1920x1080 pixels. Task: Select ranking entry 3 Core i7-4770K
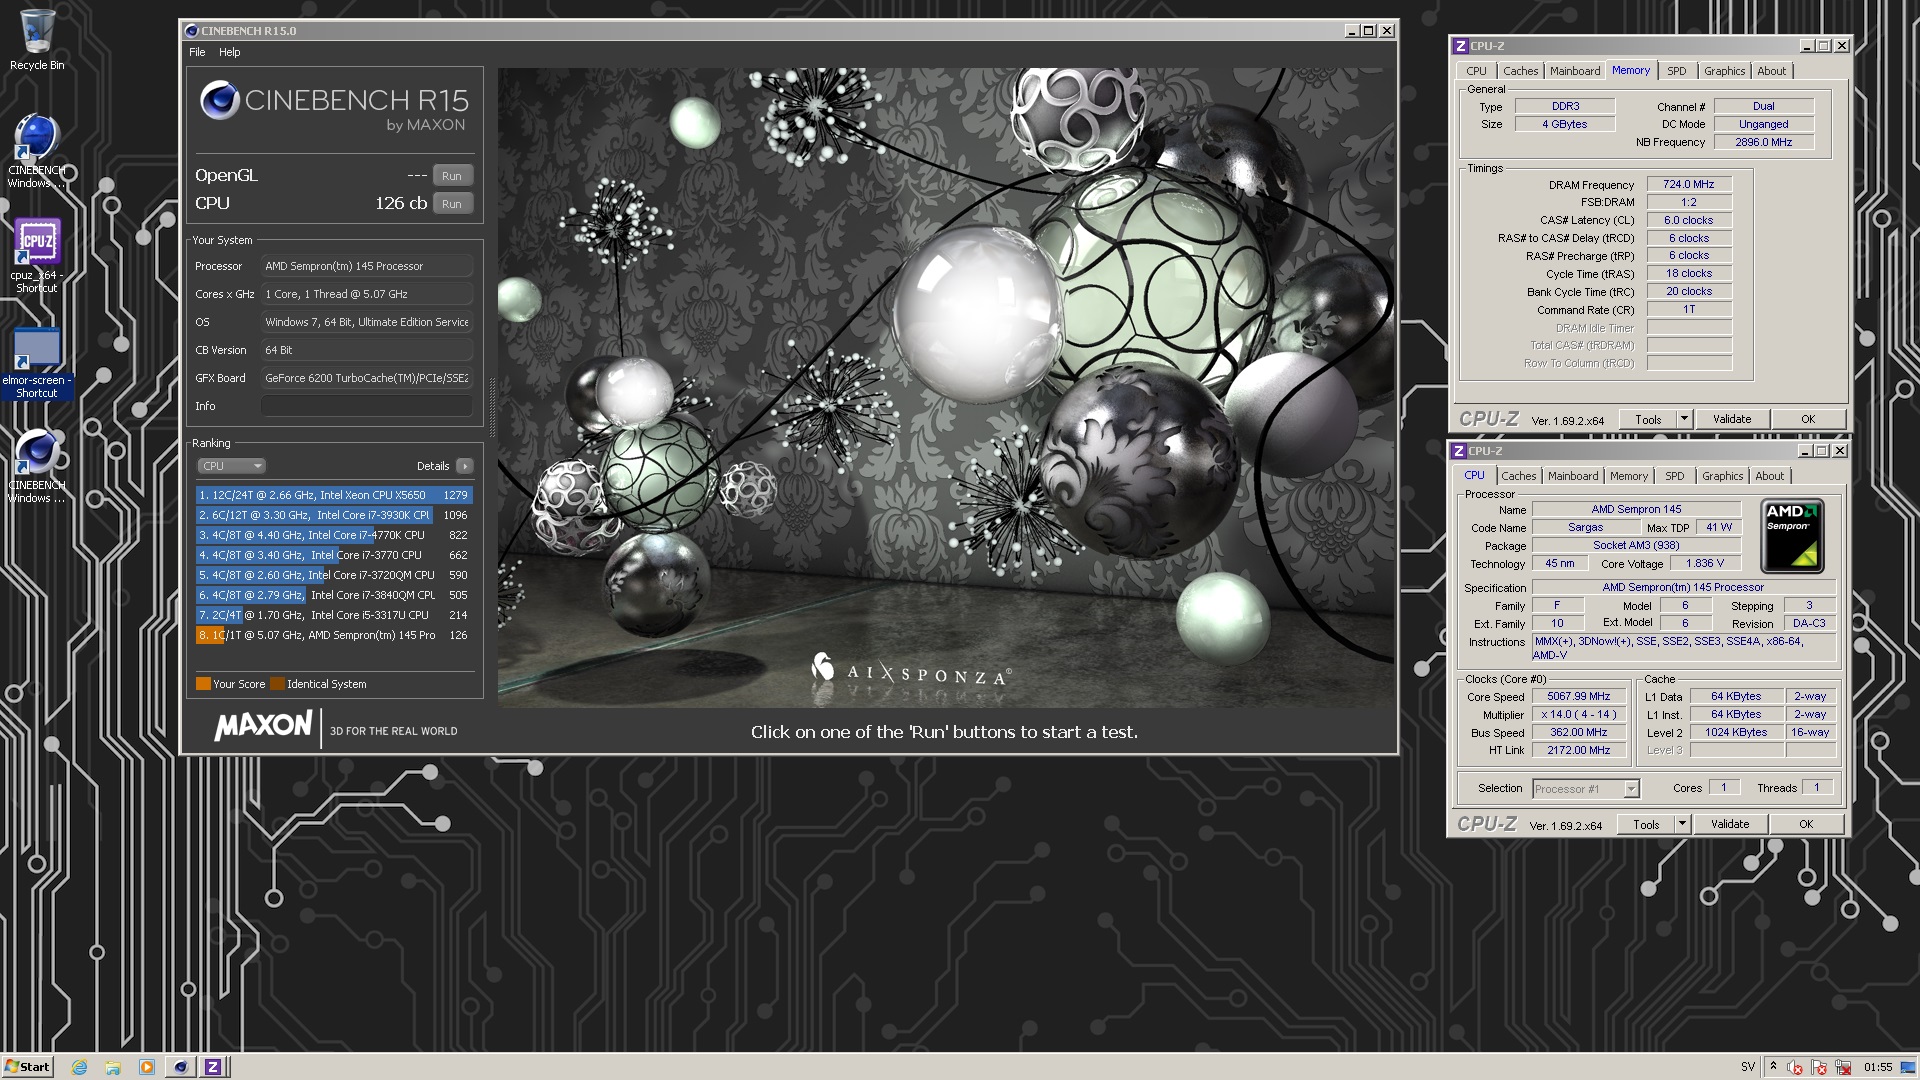click(334, 535)
